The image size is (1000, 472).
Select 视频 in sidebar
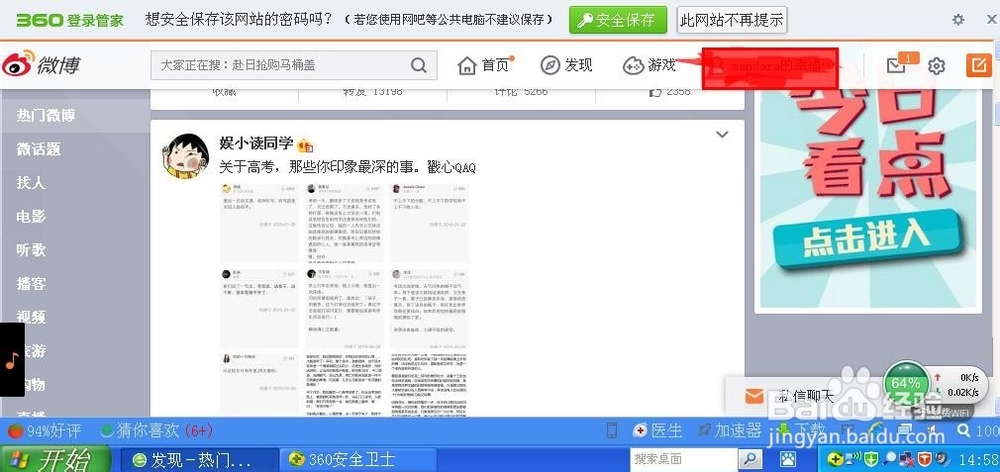click(31, 317)
